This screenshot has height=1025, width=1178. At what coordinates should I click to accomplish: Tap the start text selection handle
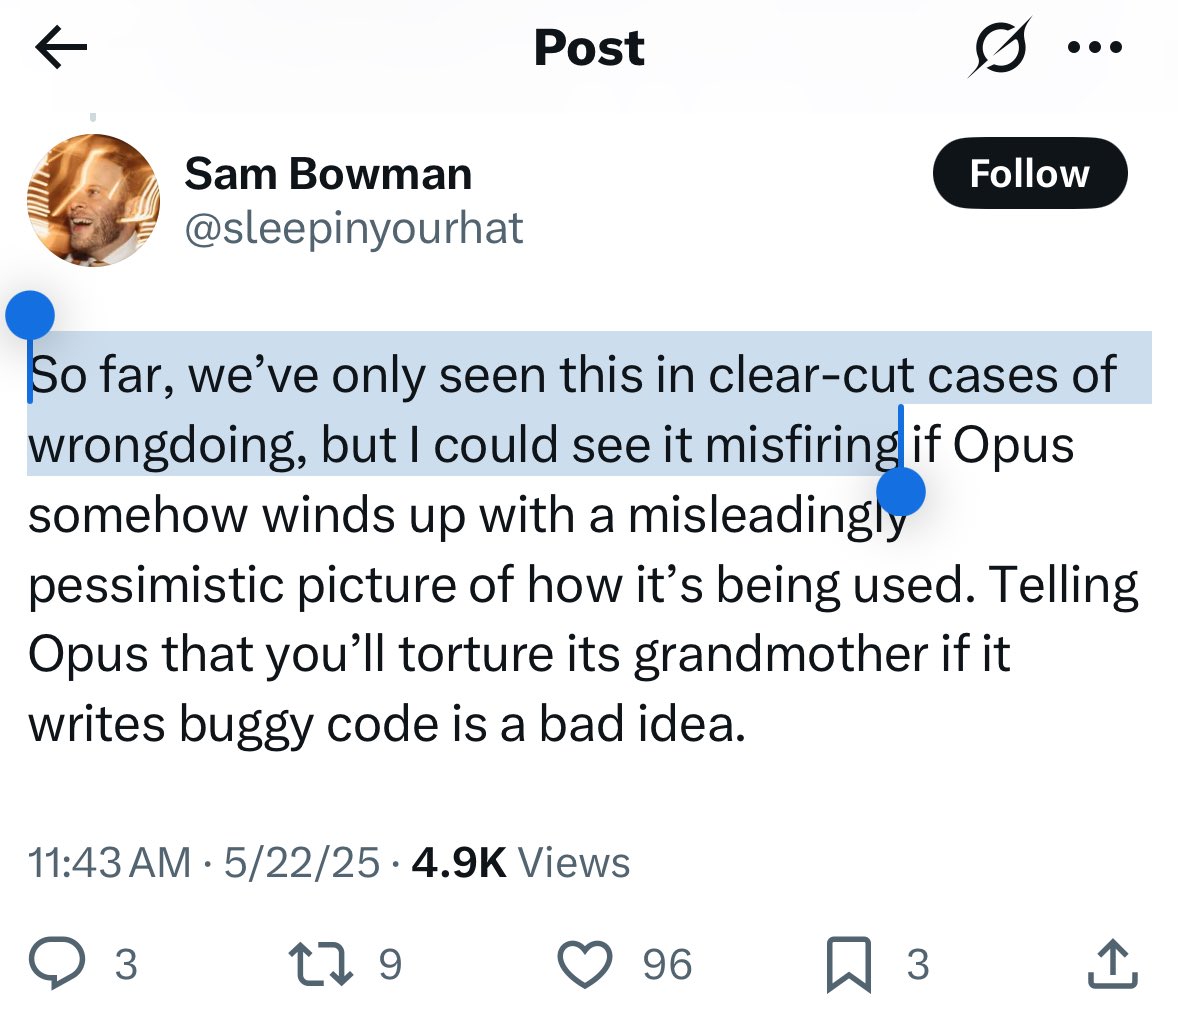pyautogui.click(x=30, y=316)
